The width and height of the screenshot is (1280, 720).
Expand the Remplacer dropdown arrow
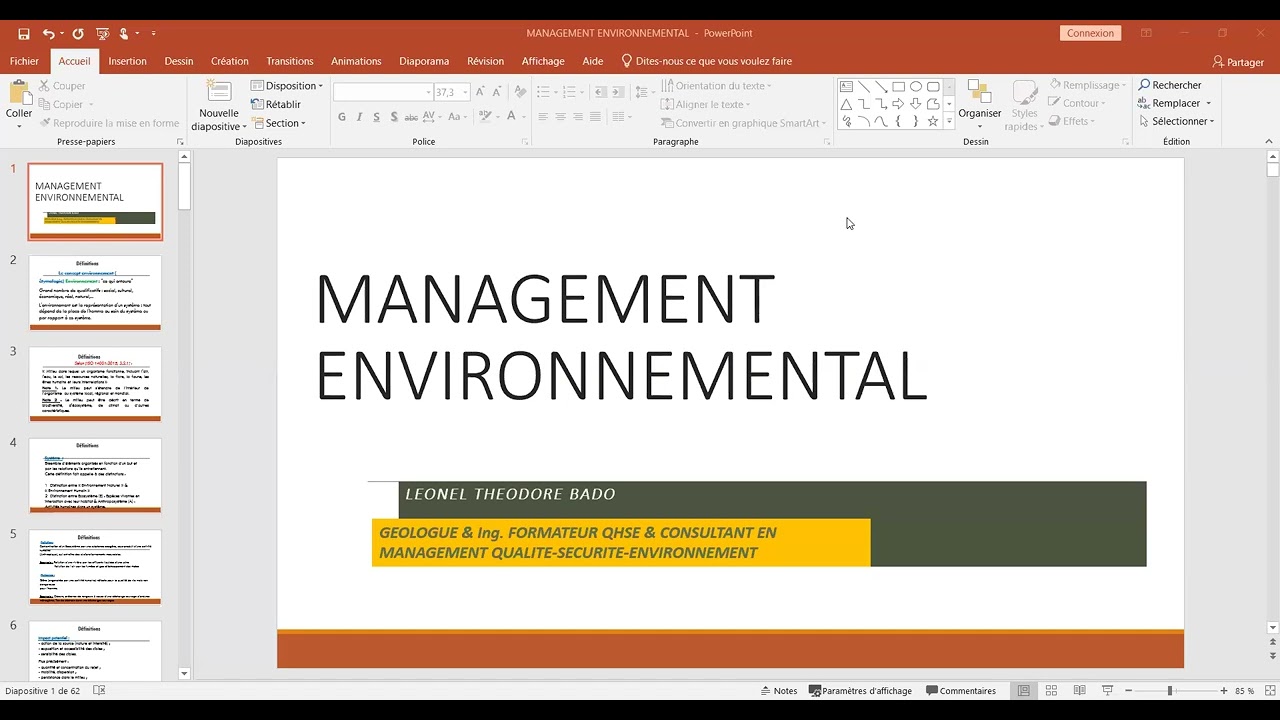click(x=1208, y=103)
